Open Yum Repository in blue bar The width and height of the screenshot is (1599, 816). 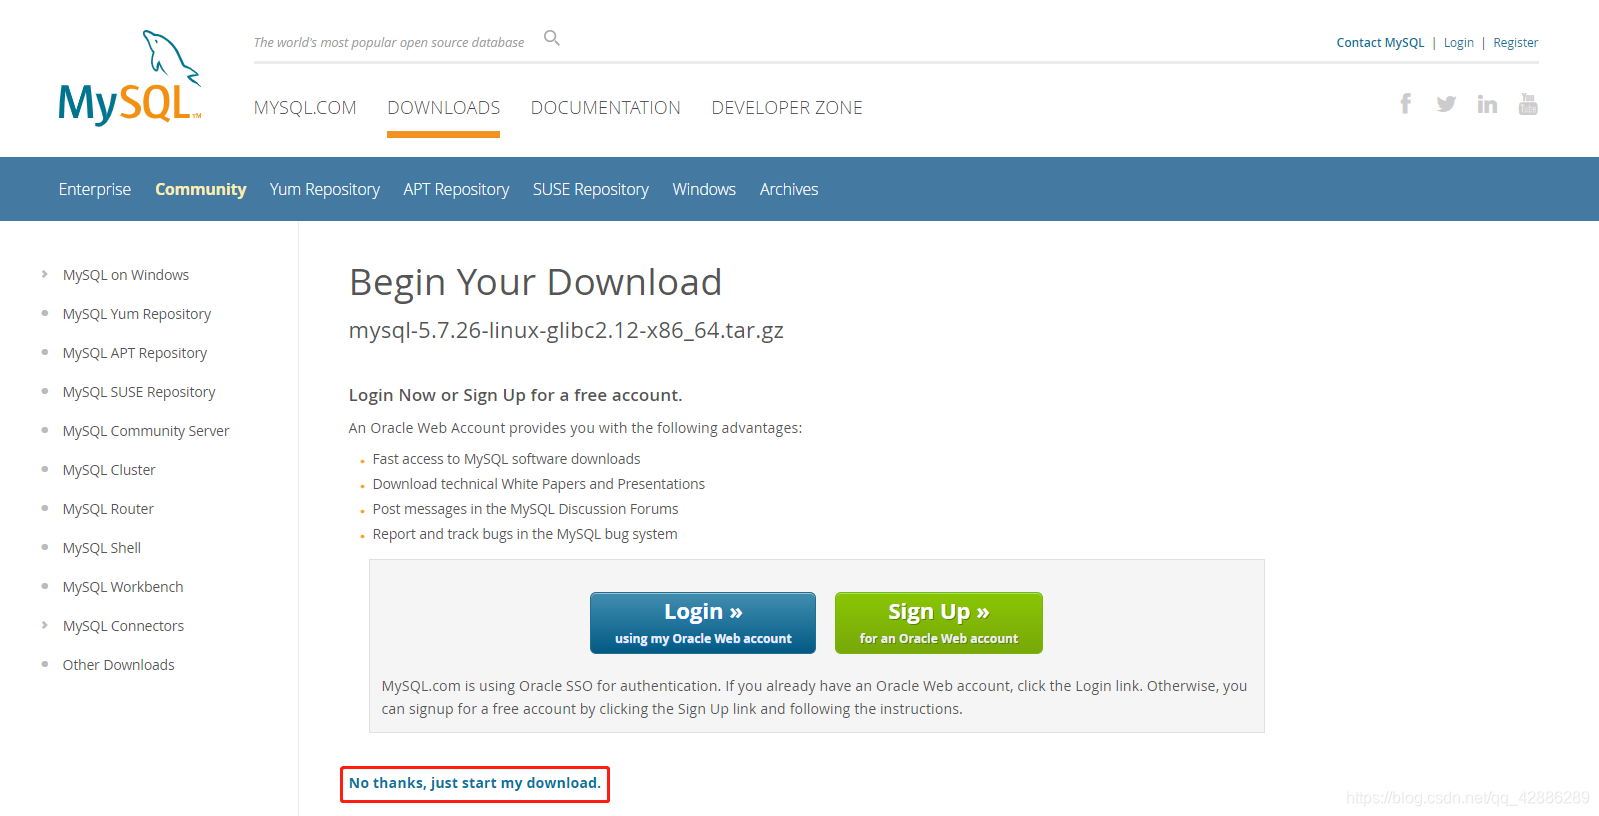click(x=325, y=189)
